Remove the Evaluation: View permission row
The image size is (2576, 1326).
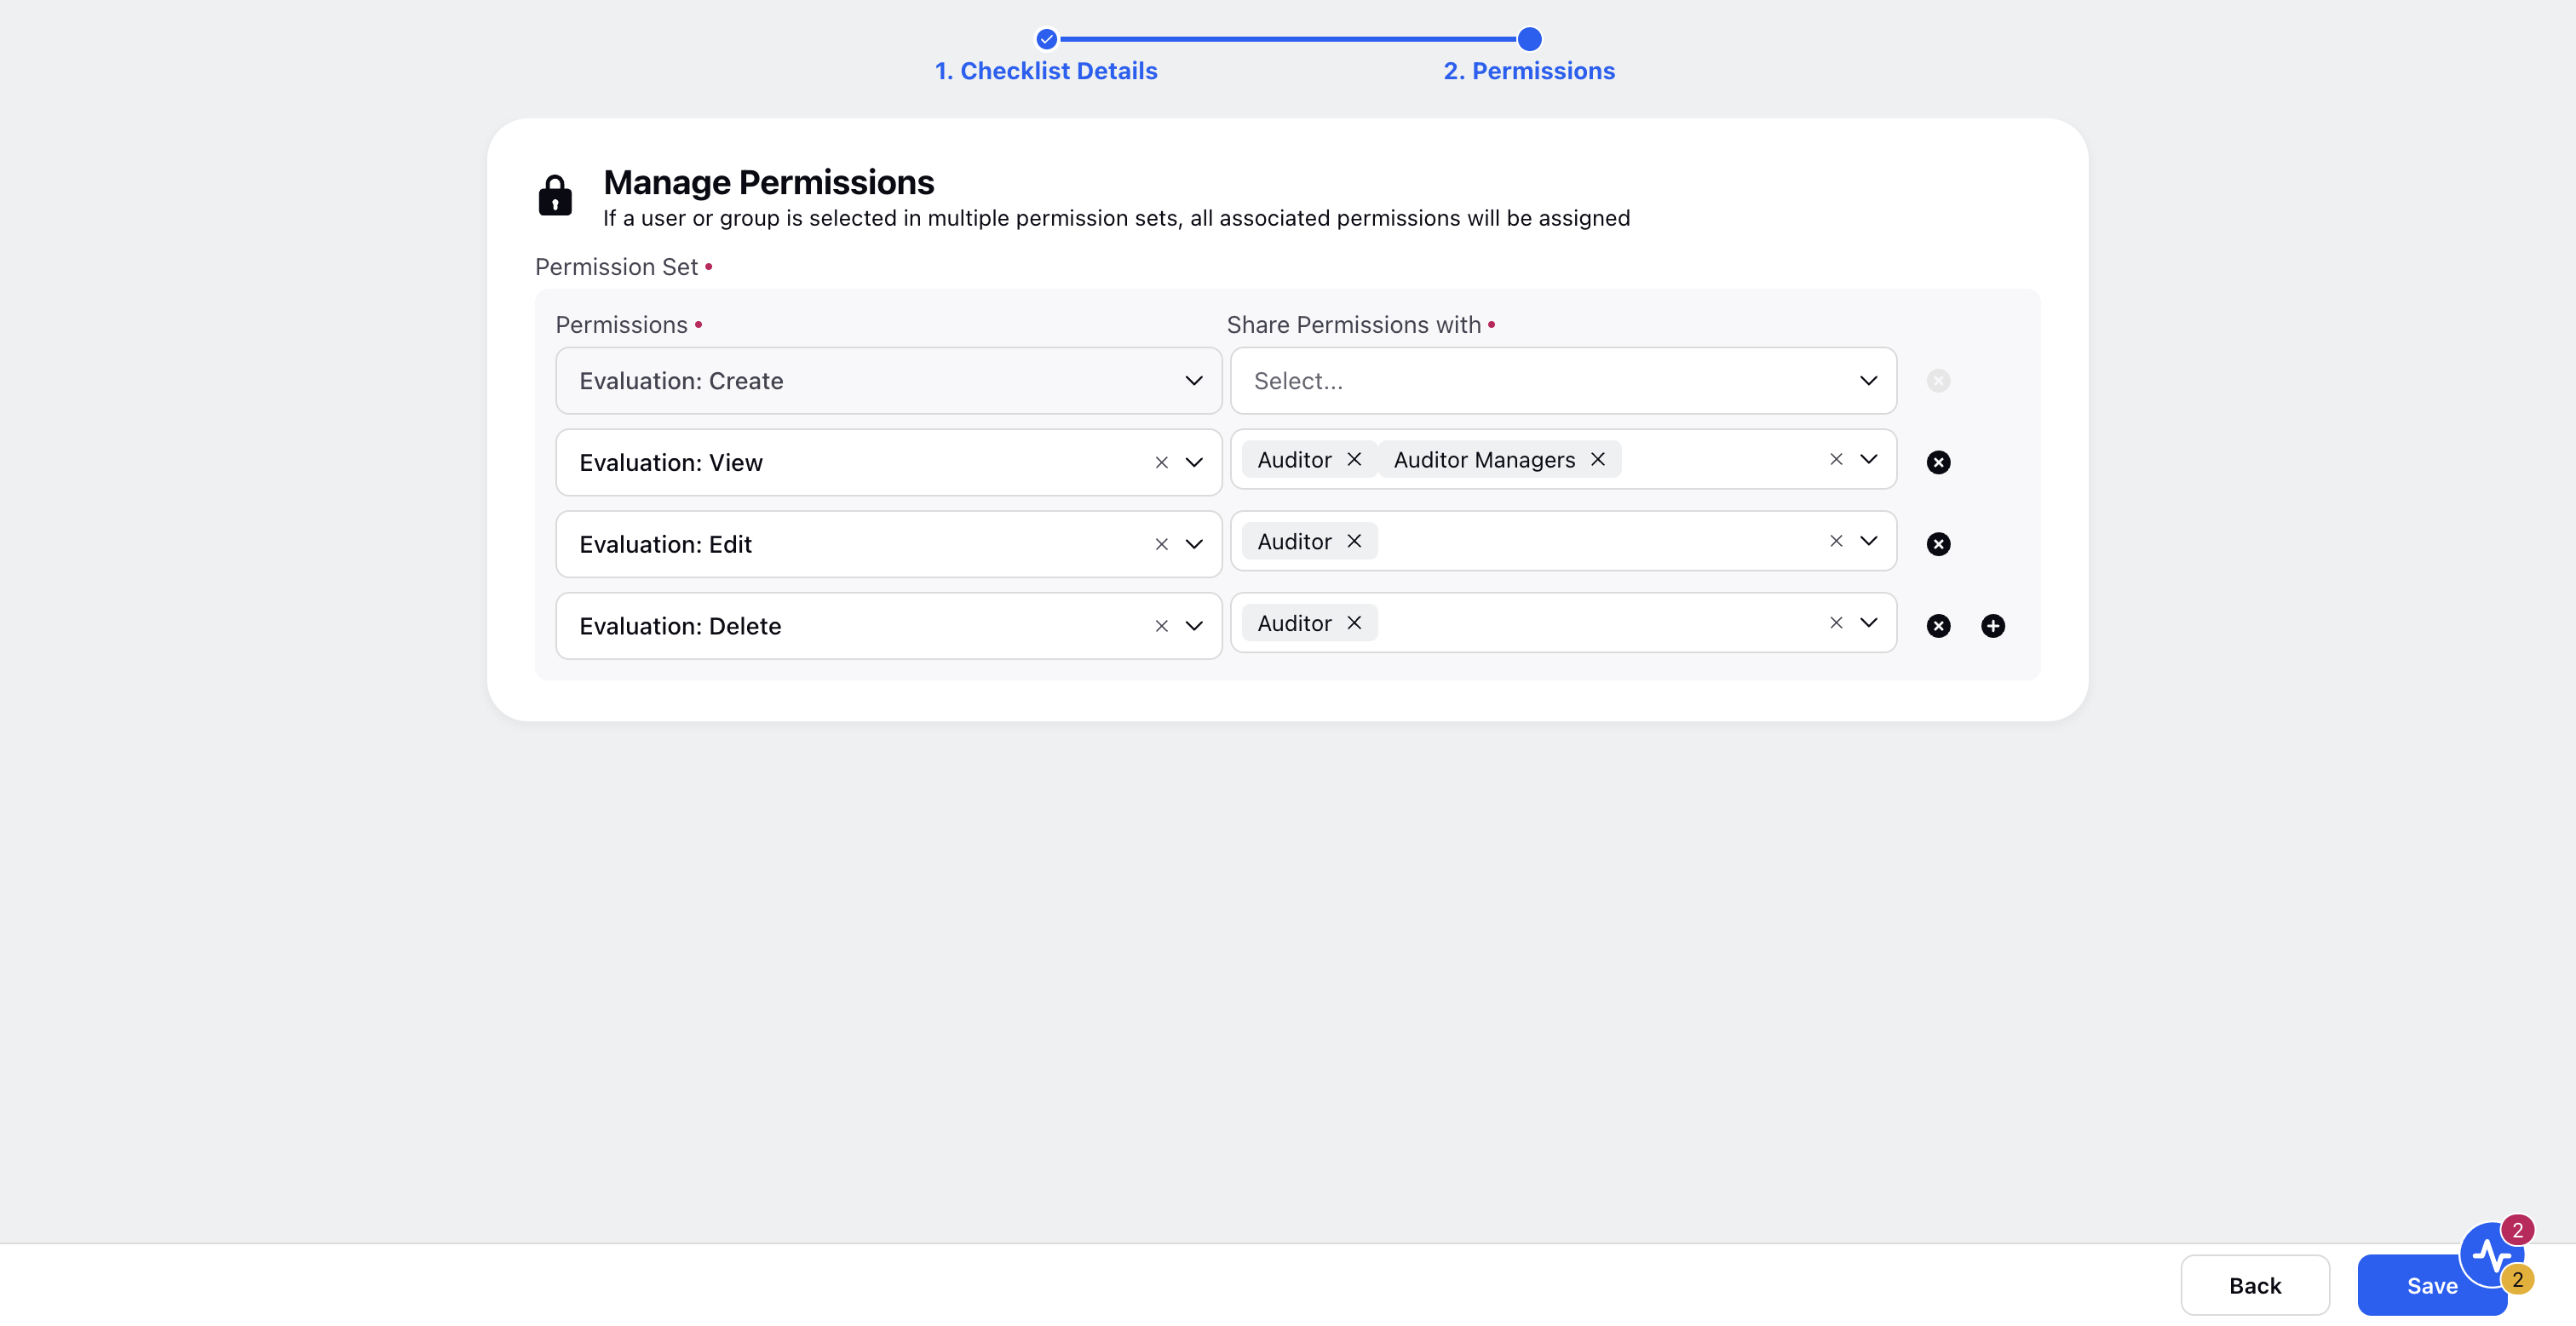click(x=1938, y=462)
